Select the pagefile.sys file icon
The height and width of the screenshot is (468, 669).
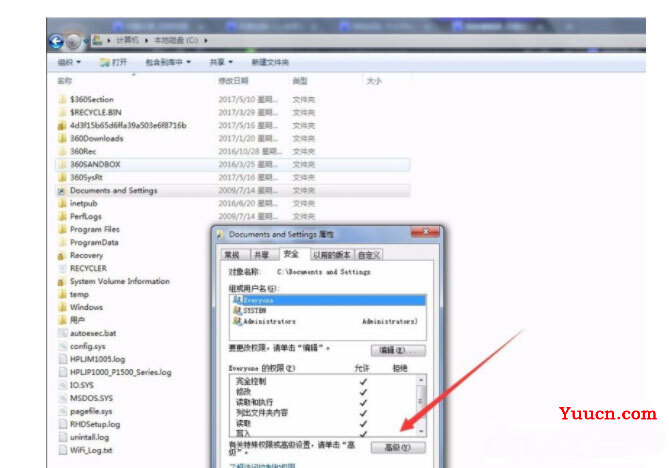coord(63,411)
